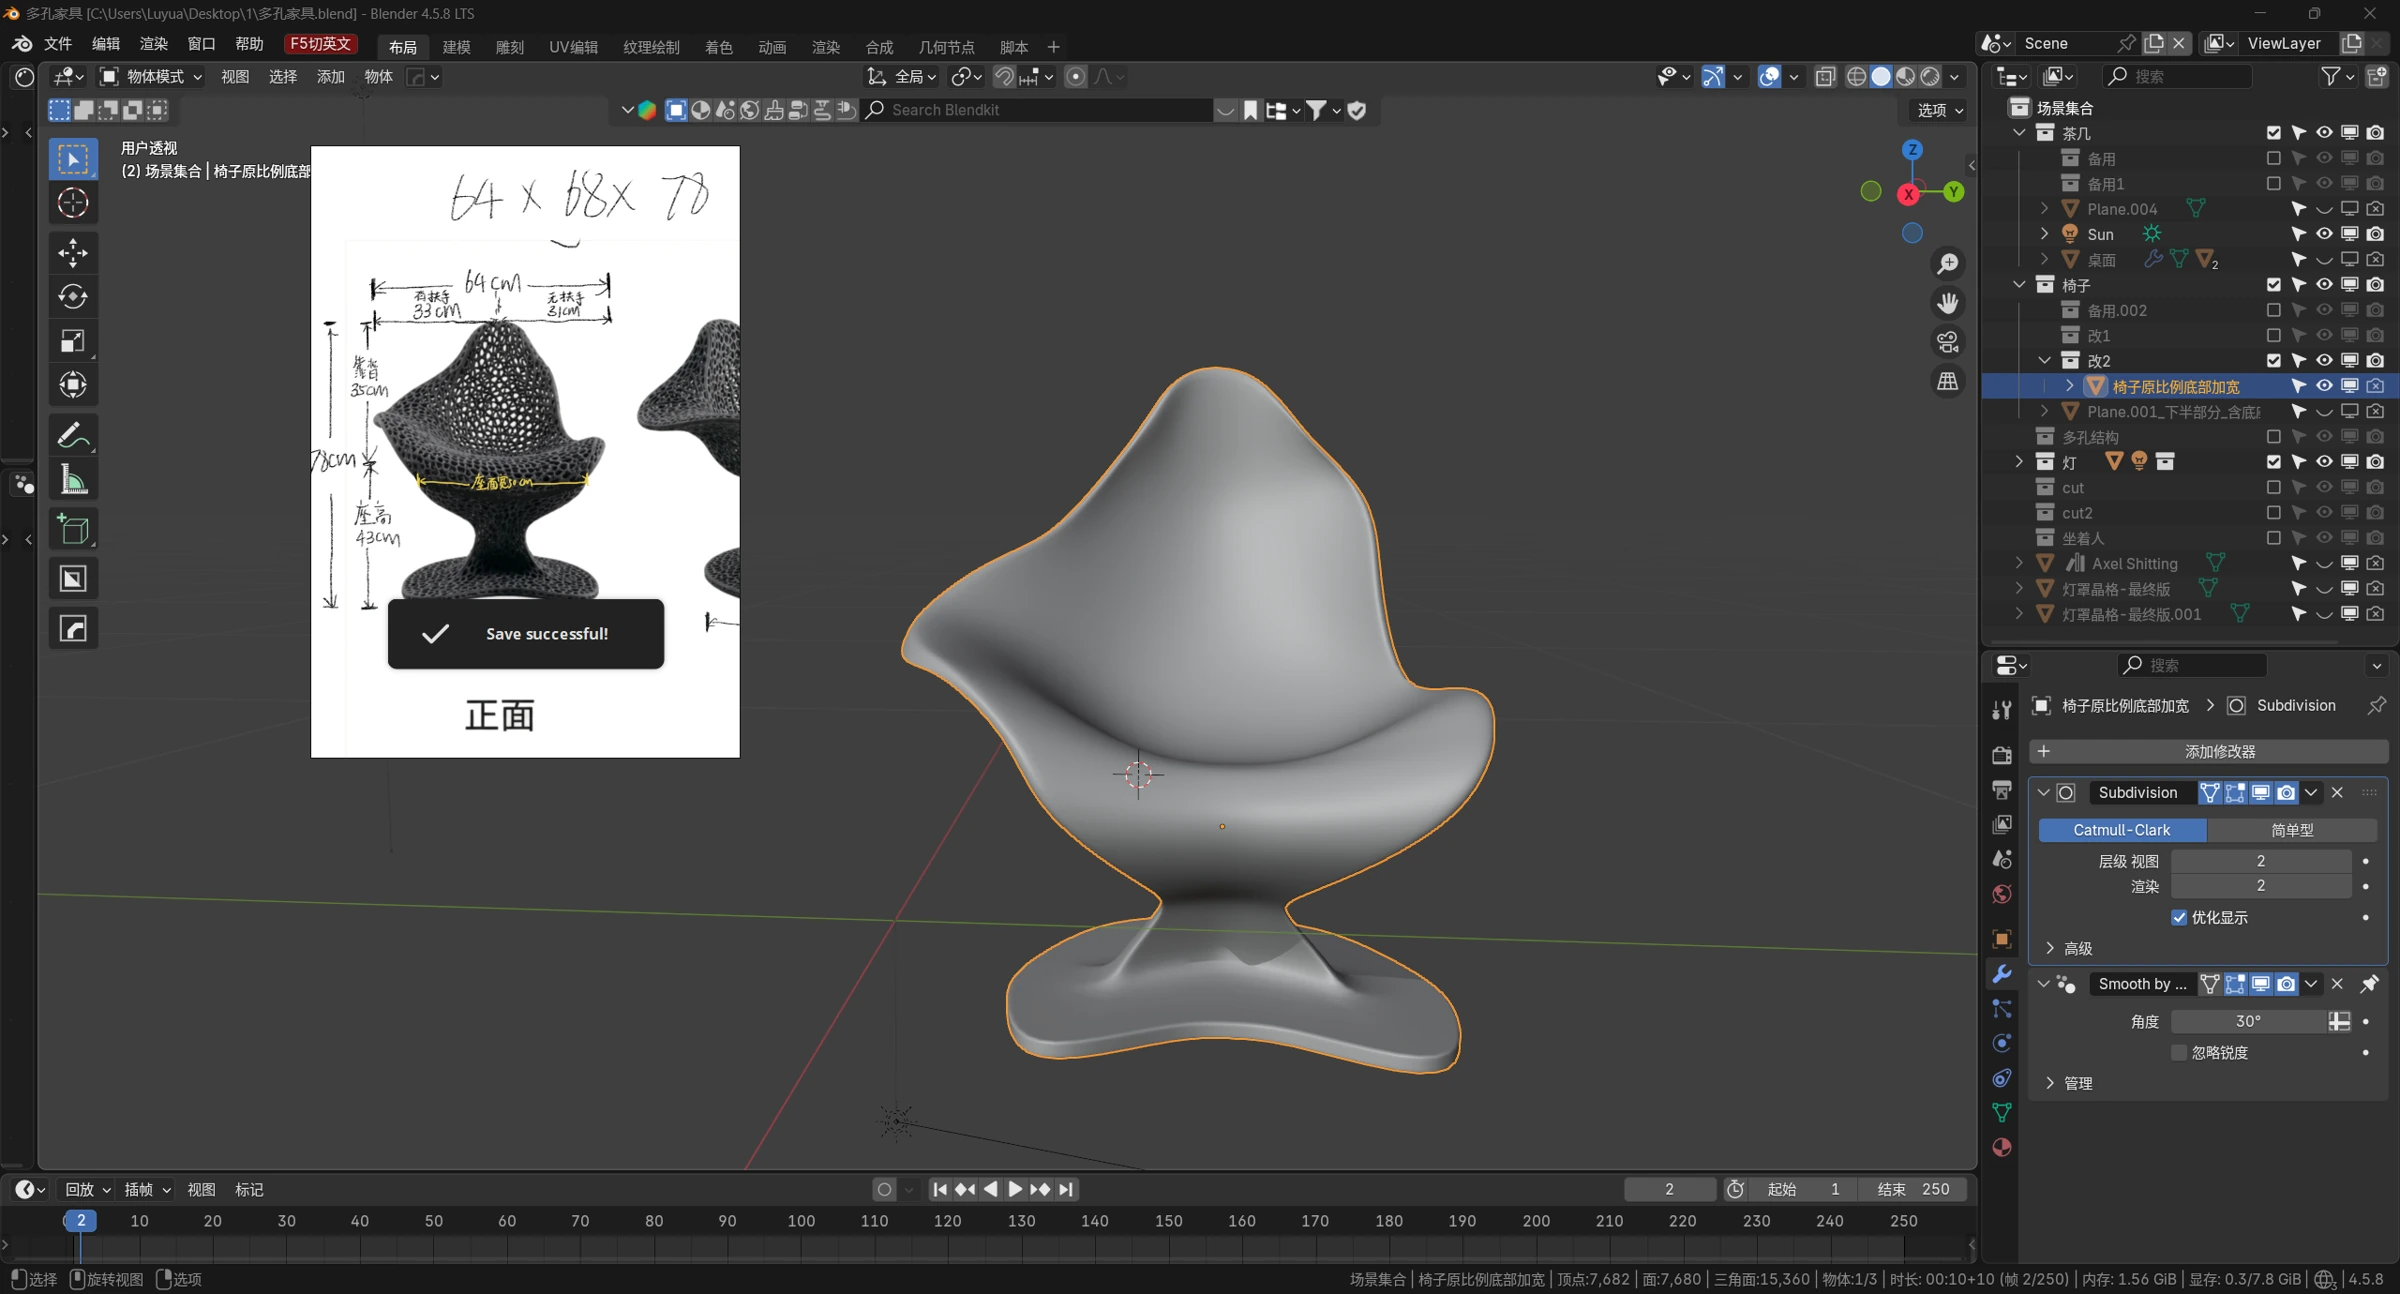The height and width of the screenshot is (1294, 2400).
Task: Expand the 管理 subpanel
Action: click(x=2068, y=1083)
